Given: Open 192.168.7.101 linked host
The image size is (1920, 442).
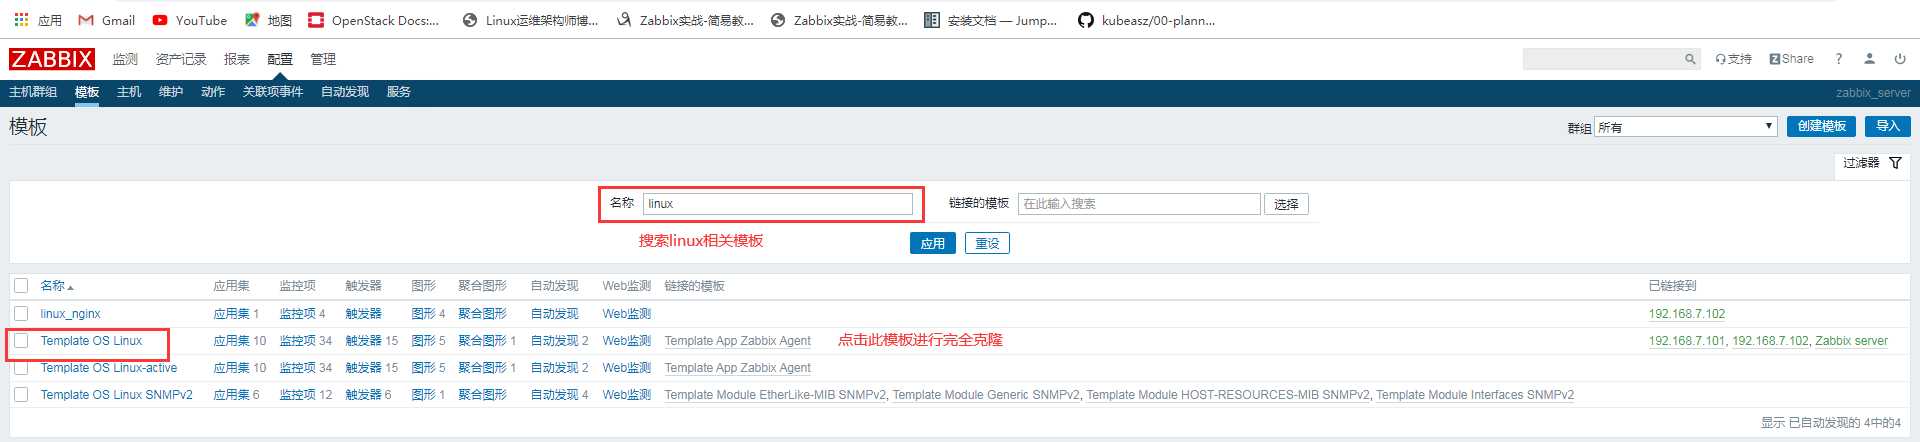Looking at the screenshot, I should [x=1686, y=341].
